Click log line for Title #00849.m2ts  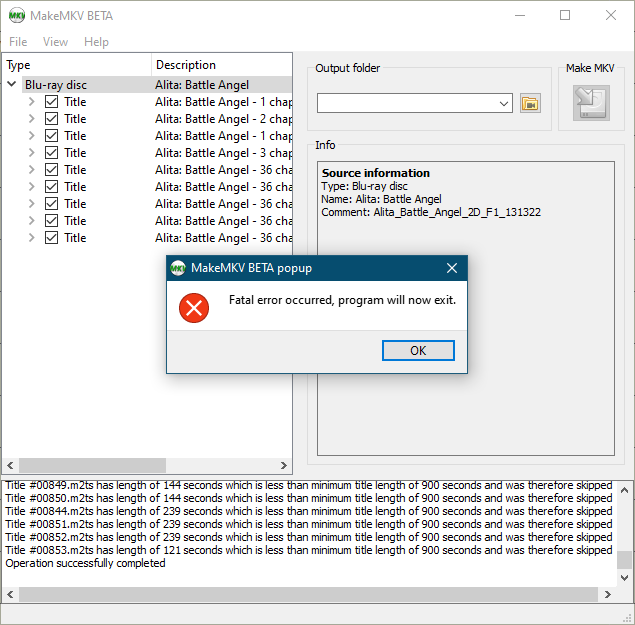(x=309, y=485)
